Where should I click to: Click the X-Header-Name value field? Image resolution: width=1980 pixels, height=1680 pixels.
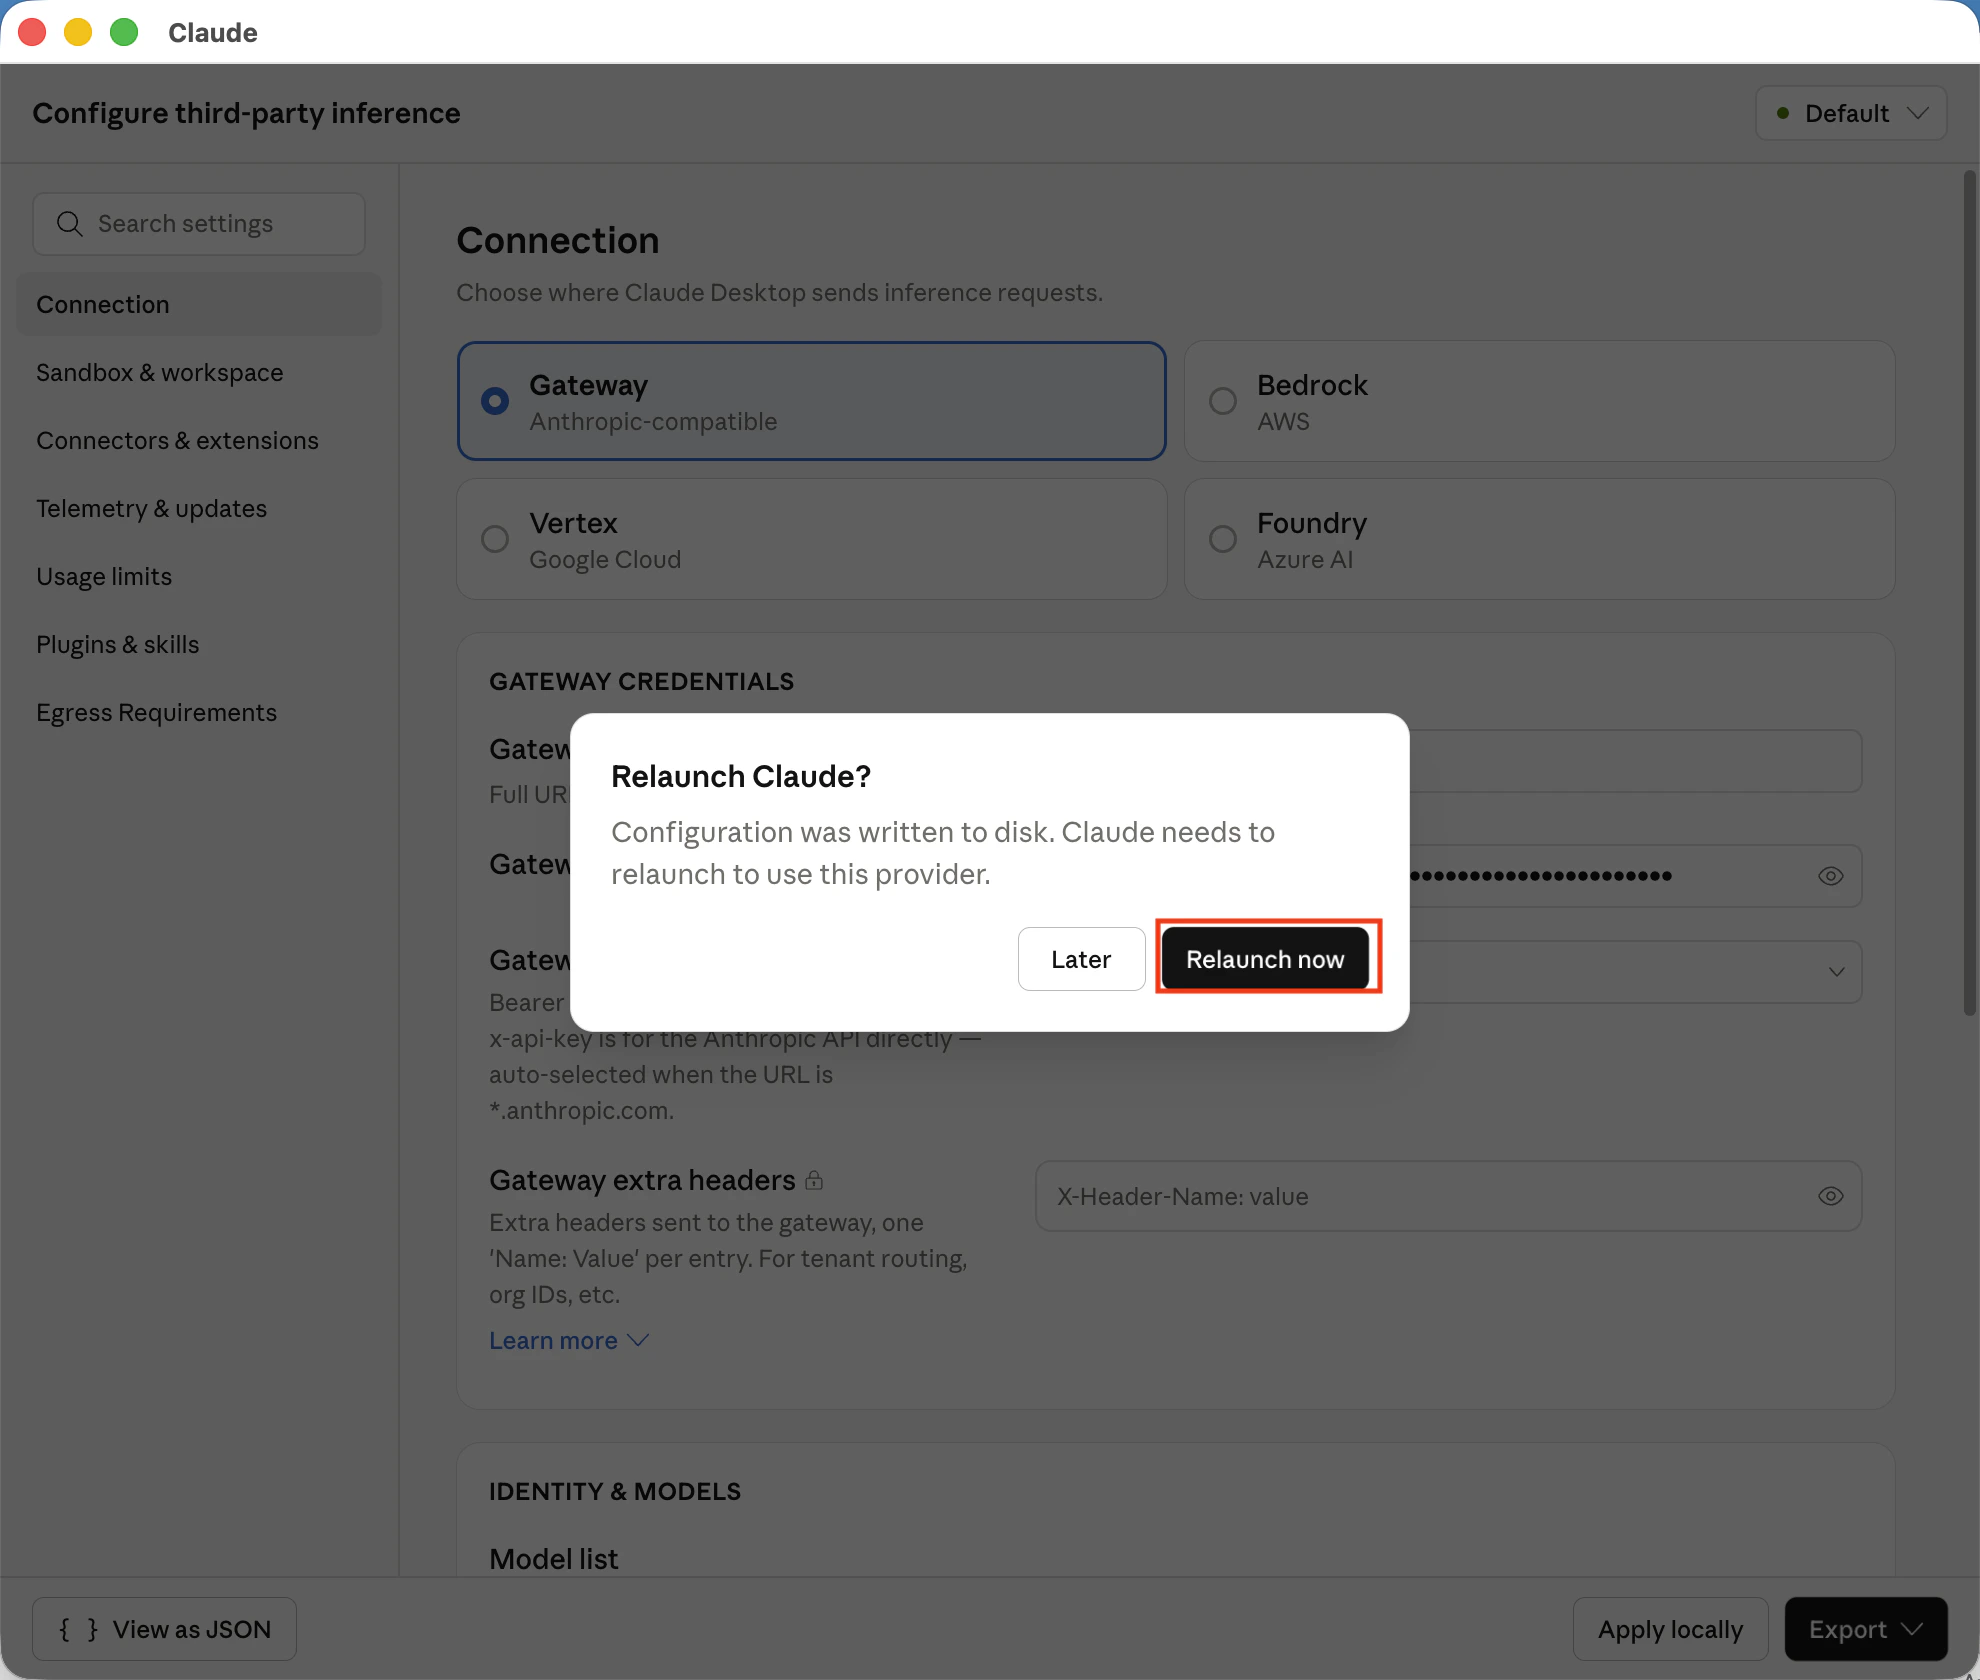[1448, 1196]
